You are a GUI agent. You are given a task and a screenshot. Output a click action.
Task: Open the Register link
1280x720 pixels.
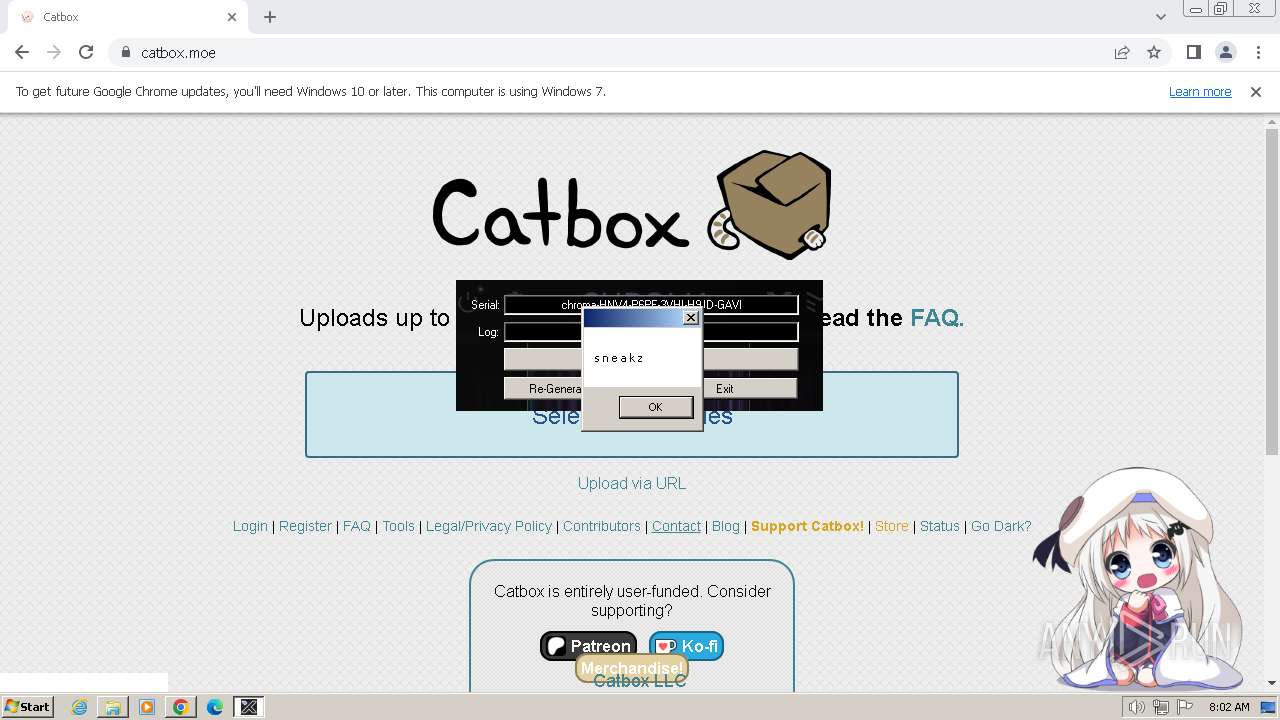click(305, 526)
